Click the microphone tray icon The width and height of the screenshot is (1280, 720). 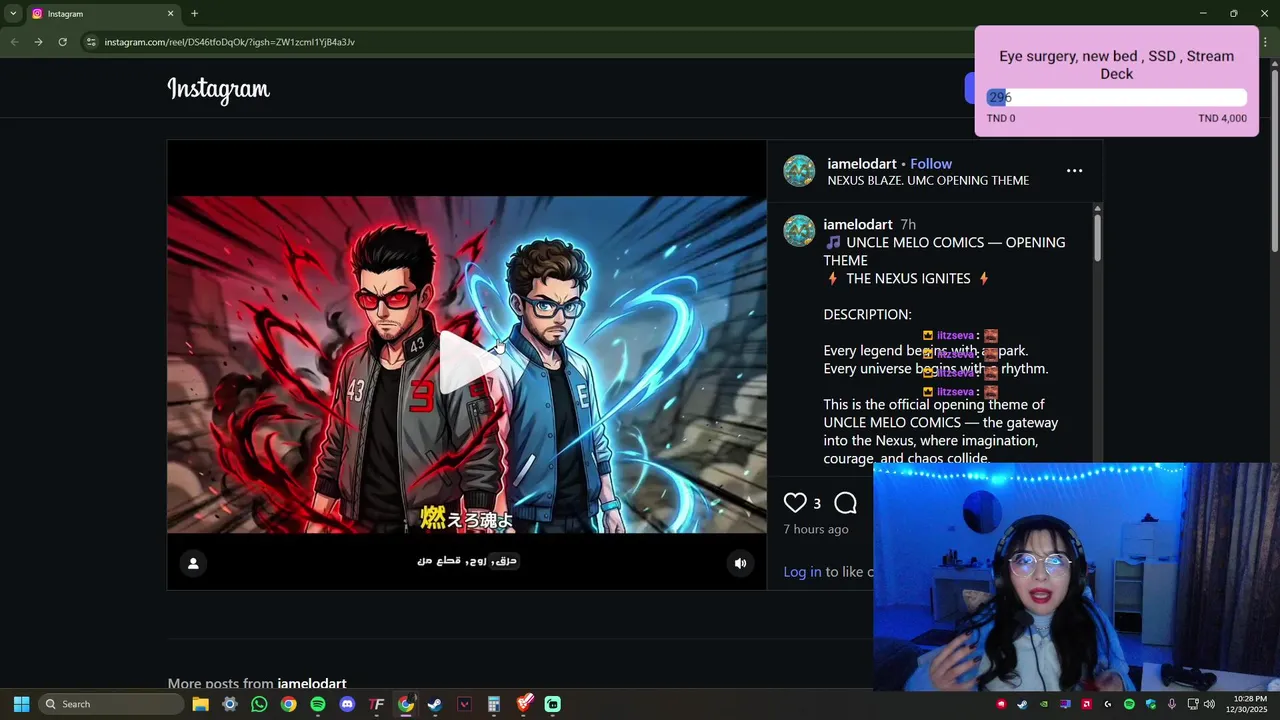(1172, 704)
